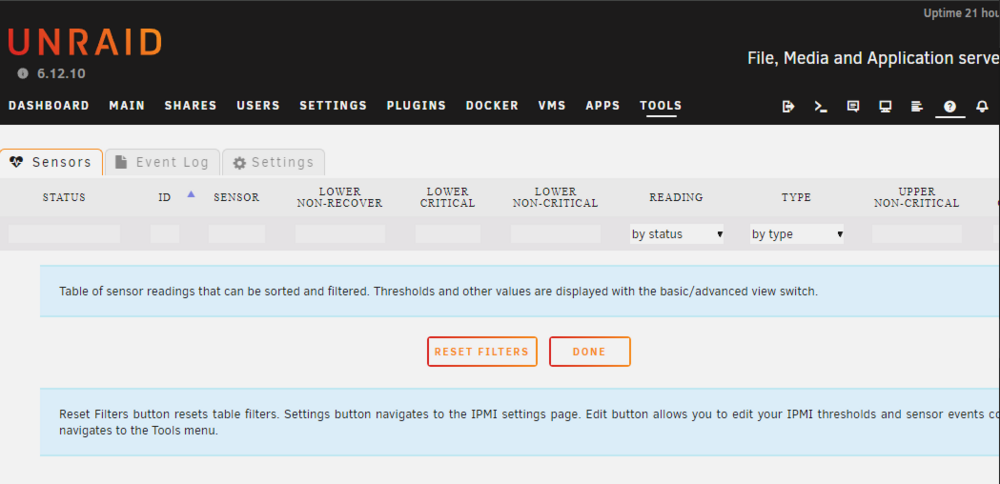
Task: Open the PLUGINS menu
Action: click(x=416, y=106)
